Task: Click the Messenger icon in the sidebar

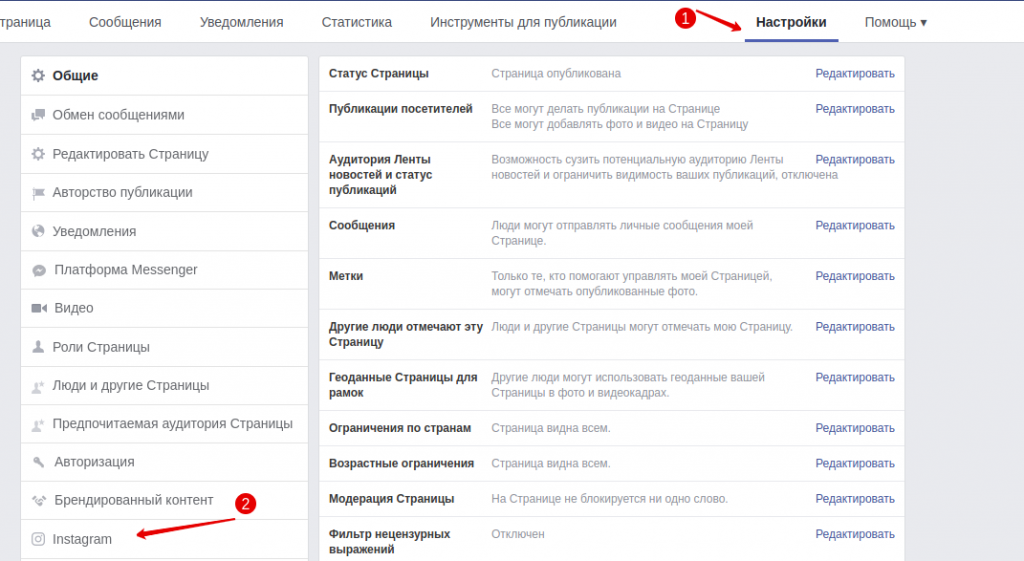Action: pyautogui.click(x=39, y=270)
